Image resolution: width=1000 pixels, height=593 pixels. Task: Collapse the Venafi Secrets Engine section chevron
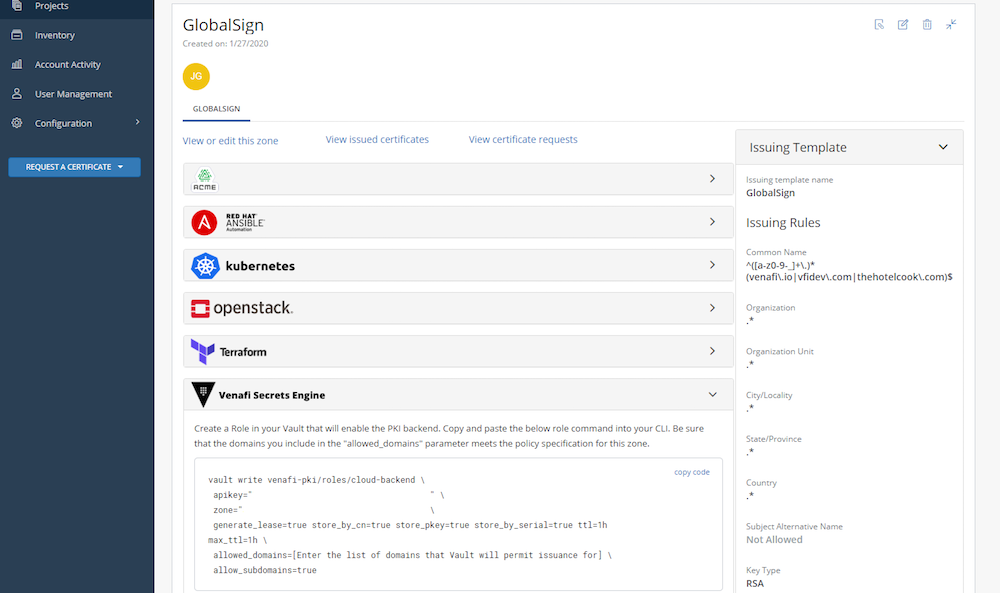(712, 395)
